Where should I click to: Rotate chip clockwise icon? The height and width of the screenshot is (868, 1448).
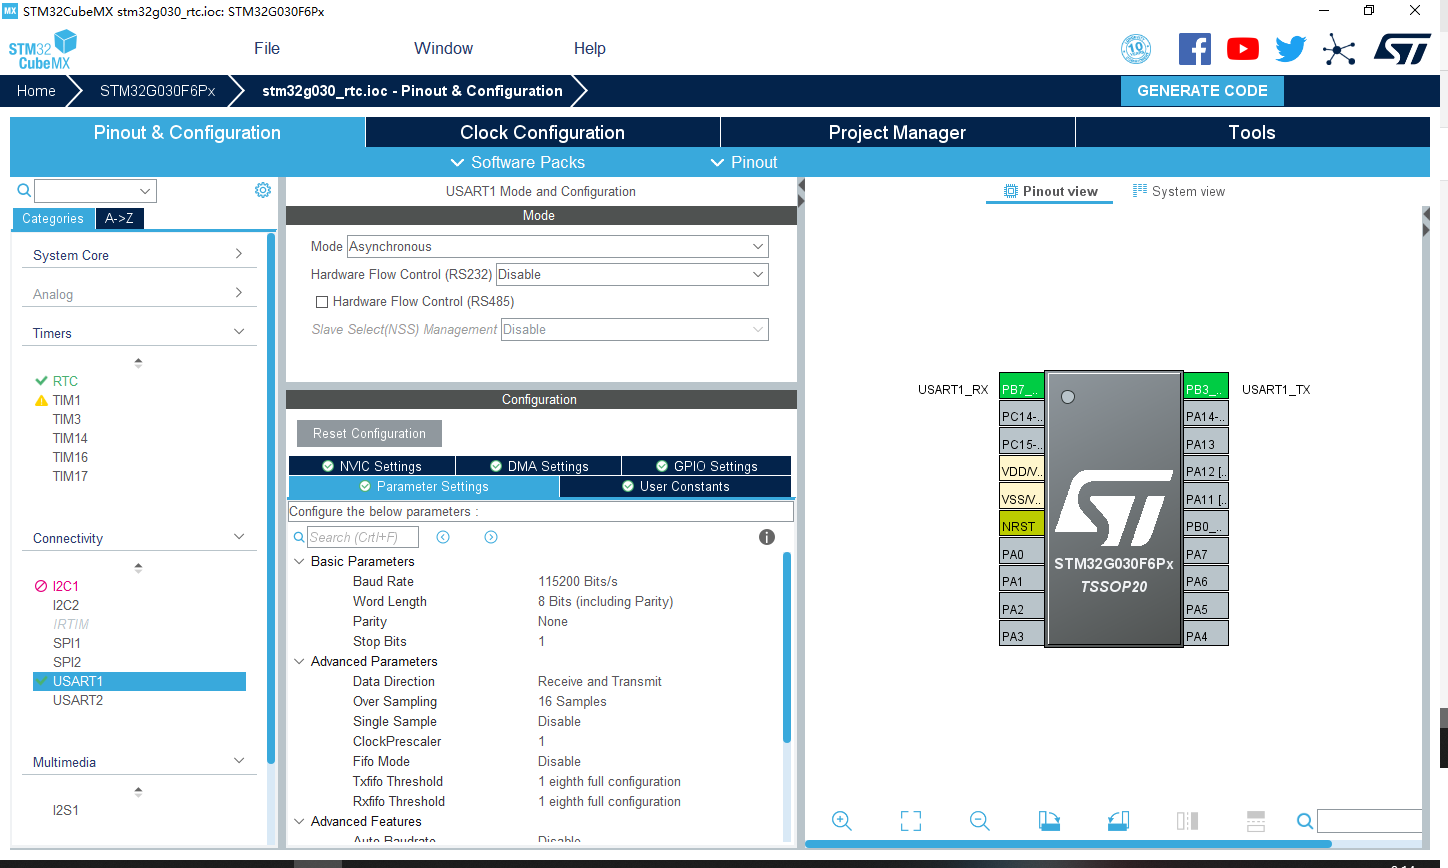tap(1049, 821)
